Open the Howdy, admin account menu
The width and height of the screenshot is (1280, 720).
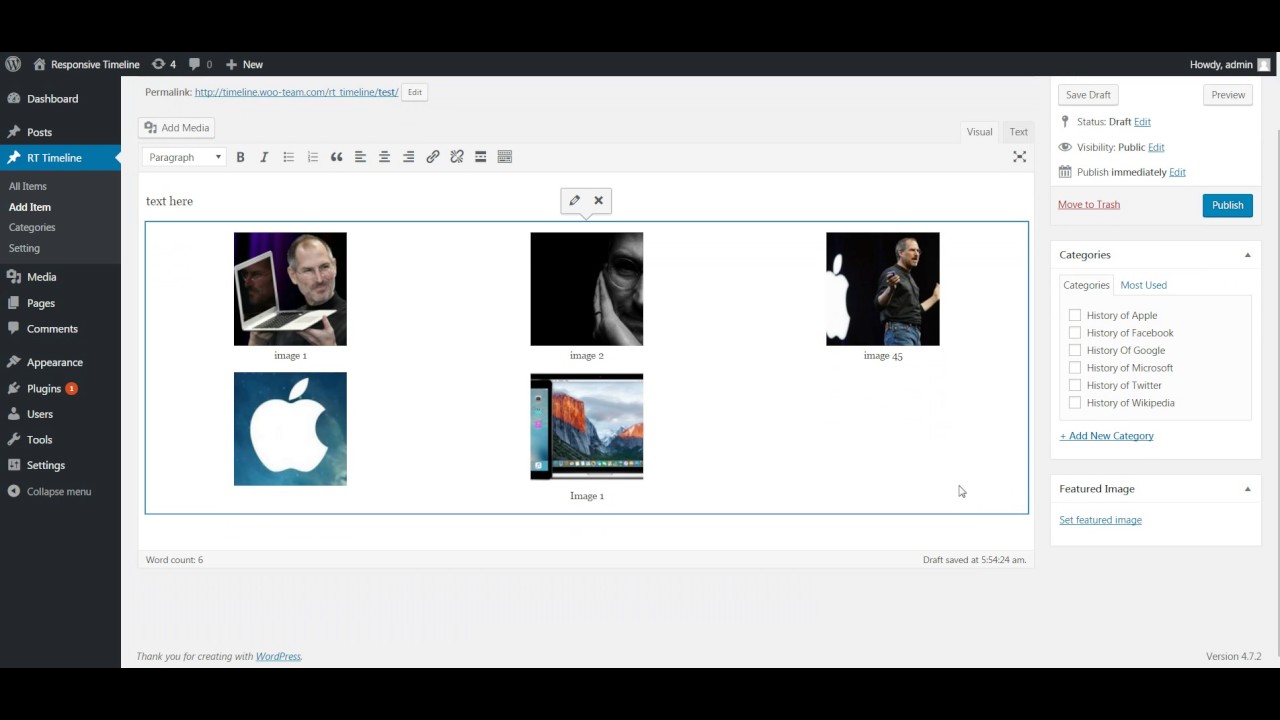(1230, 64)
